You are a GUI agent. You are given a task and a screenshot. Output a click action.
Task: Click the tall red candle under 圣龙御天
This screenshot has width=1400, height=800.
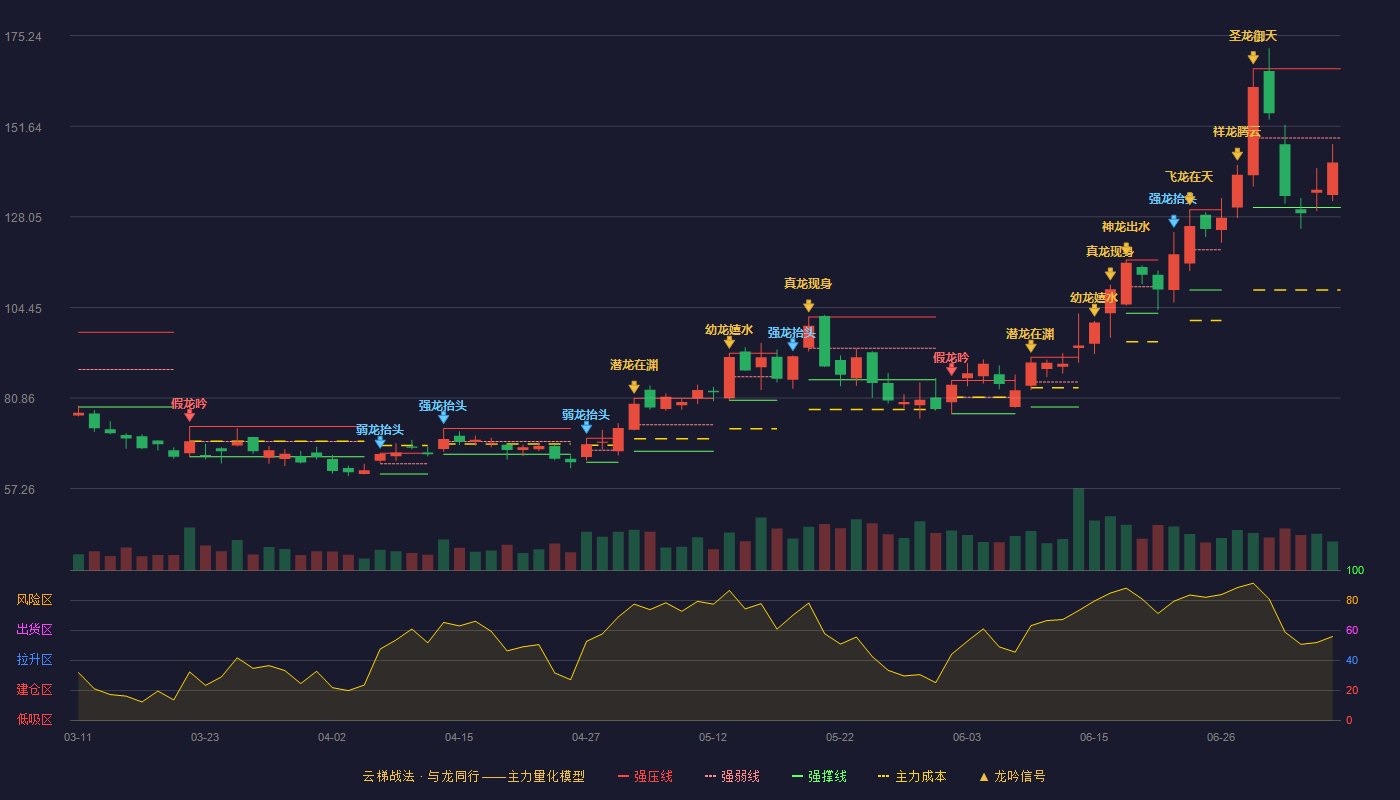(1253, 131)
